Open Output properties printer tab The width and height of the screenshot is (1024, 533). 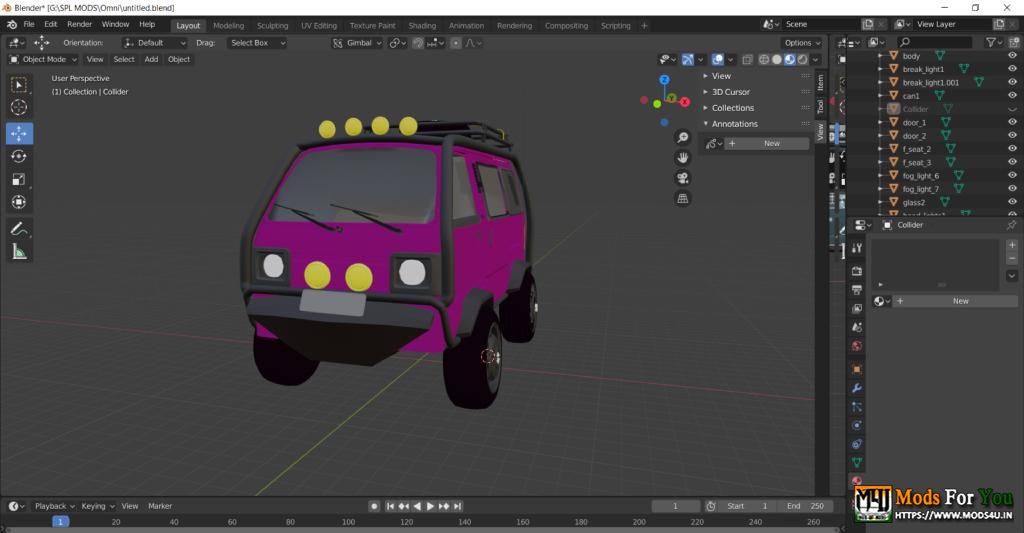[857, 289]
